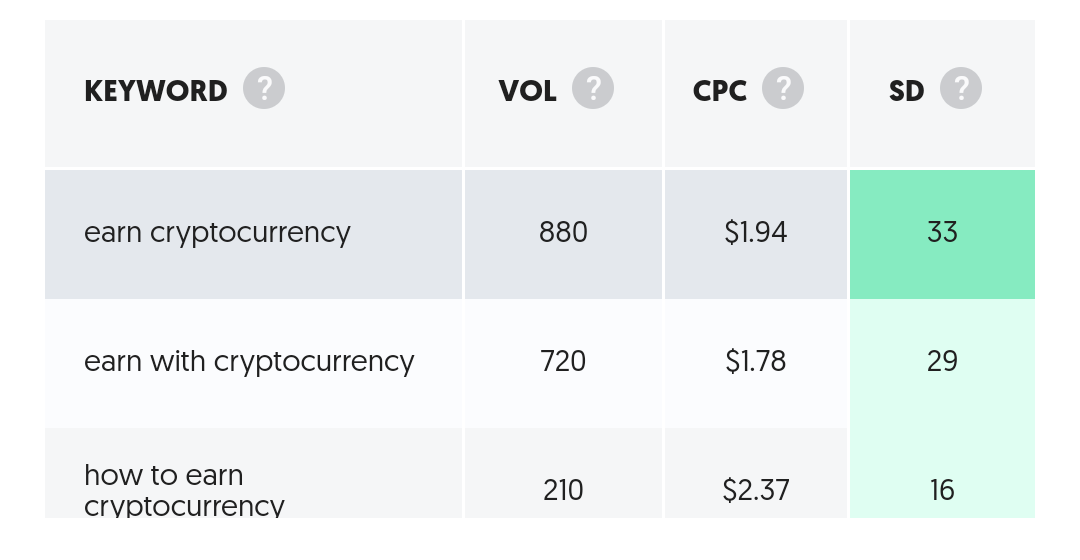This screenshot has width=1080, height=560.
Task: Open the VOL column help tooltip icon
Action: 593,88
